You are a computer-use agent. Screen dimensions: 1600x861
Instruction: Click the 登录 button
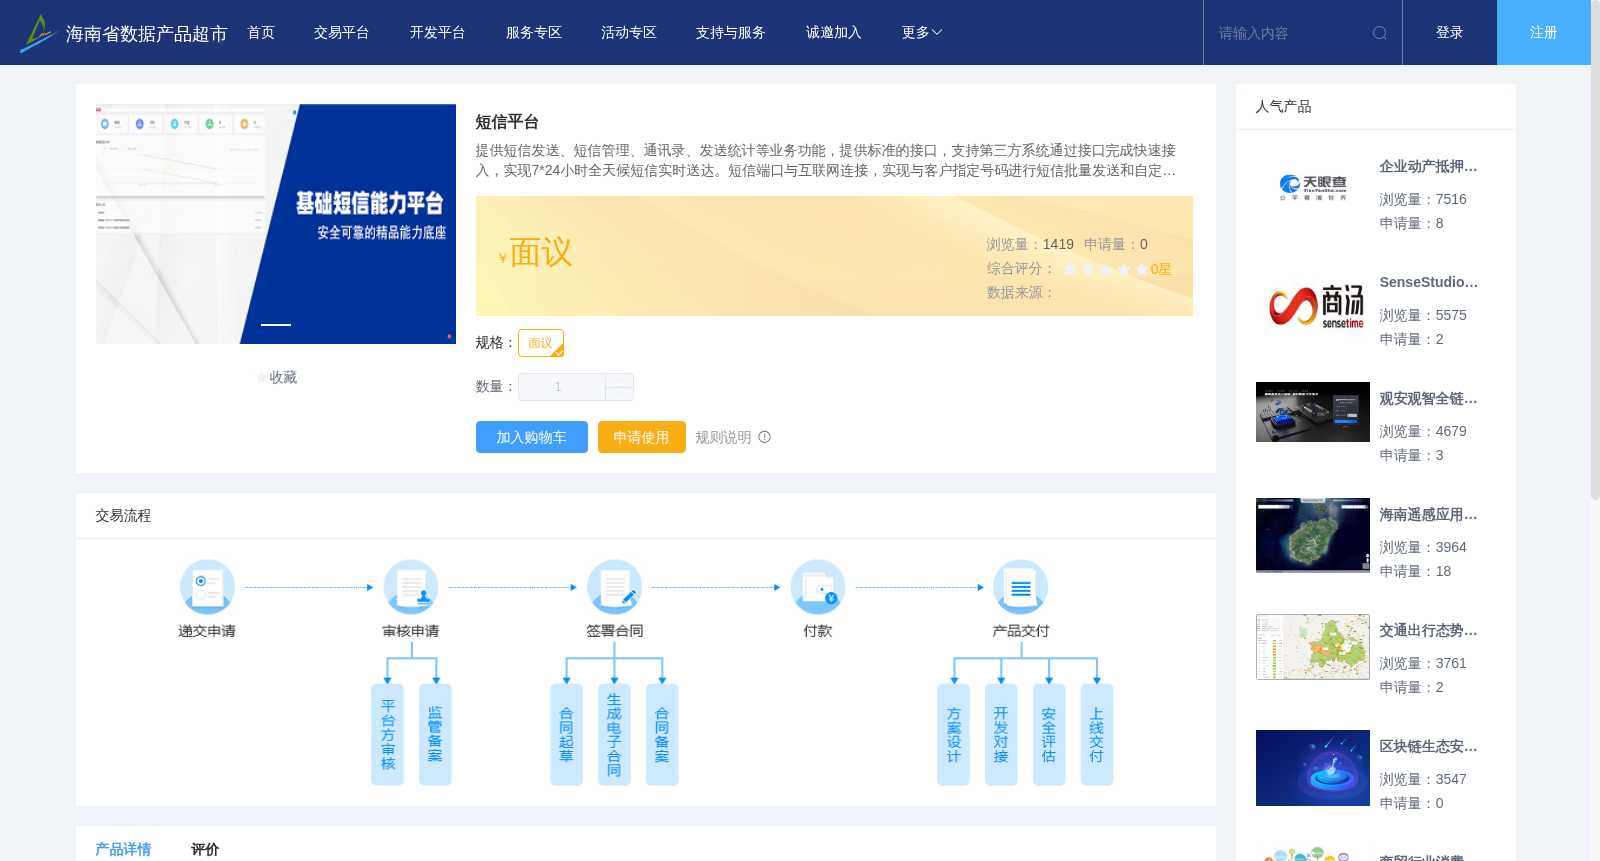pos(1450,33)
